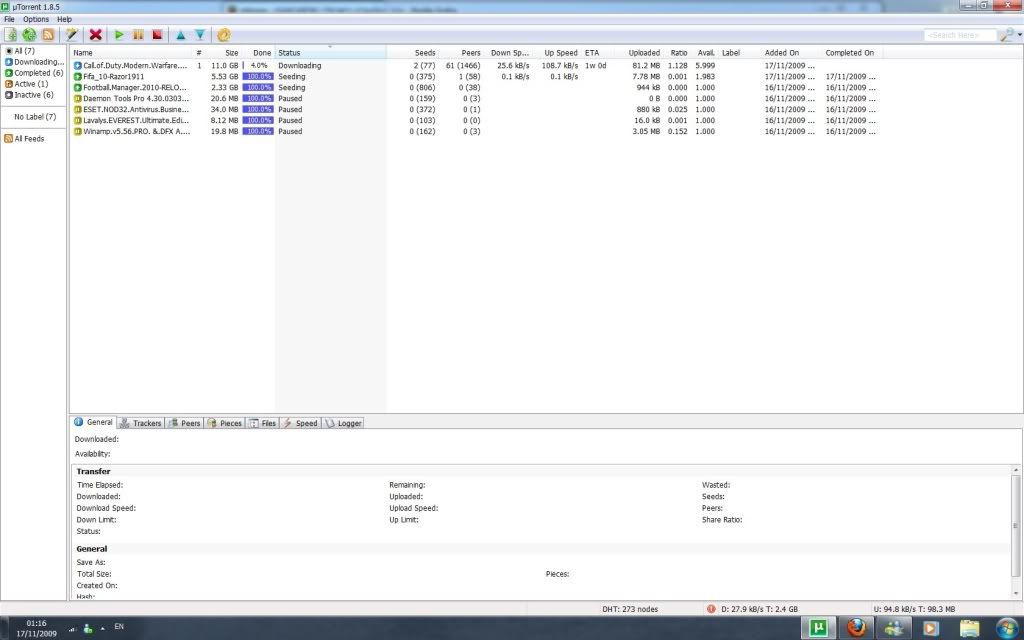Open Preferences via the gear toolbar icon
Viewport: 1024px width, 640px height.
point(223,35)
